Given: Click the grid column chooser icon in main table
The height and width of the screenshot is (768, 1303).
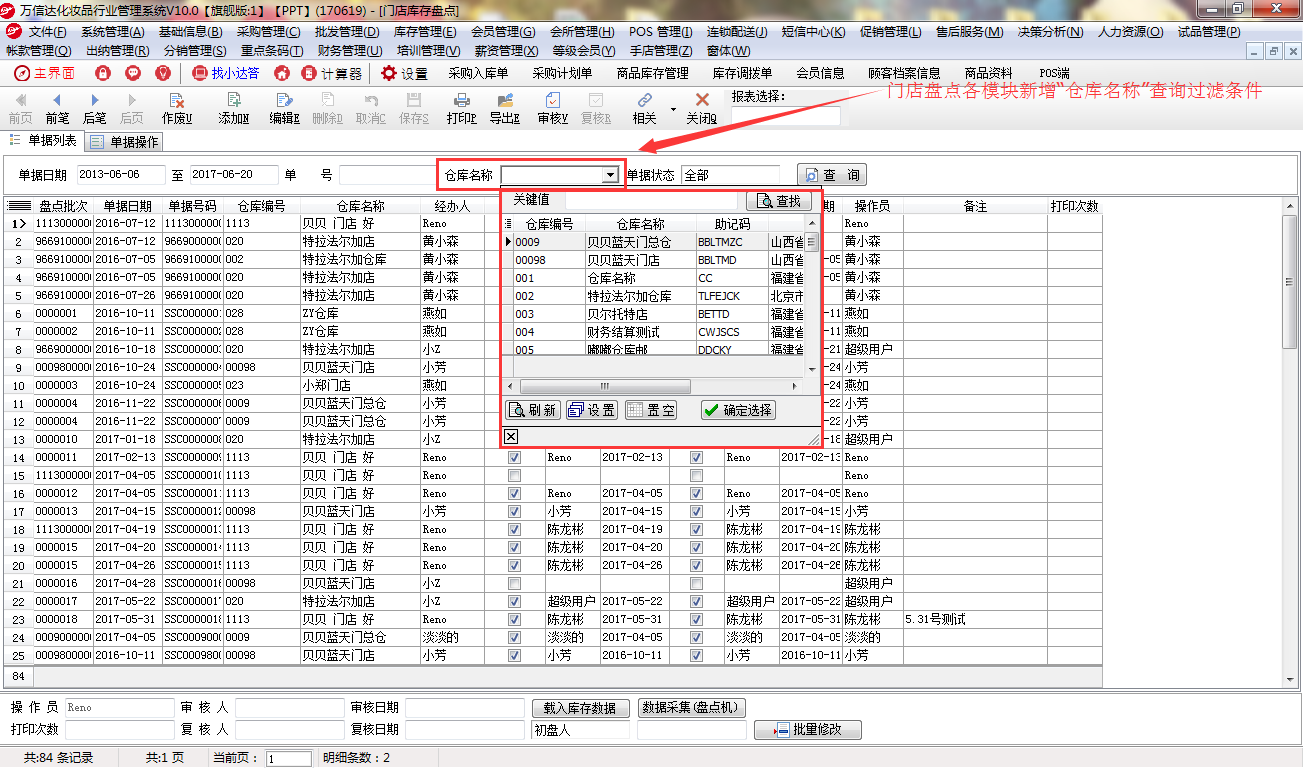Looking at the screenshot, I should pyautogui.click(x=19, y=206).
